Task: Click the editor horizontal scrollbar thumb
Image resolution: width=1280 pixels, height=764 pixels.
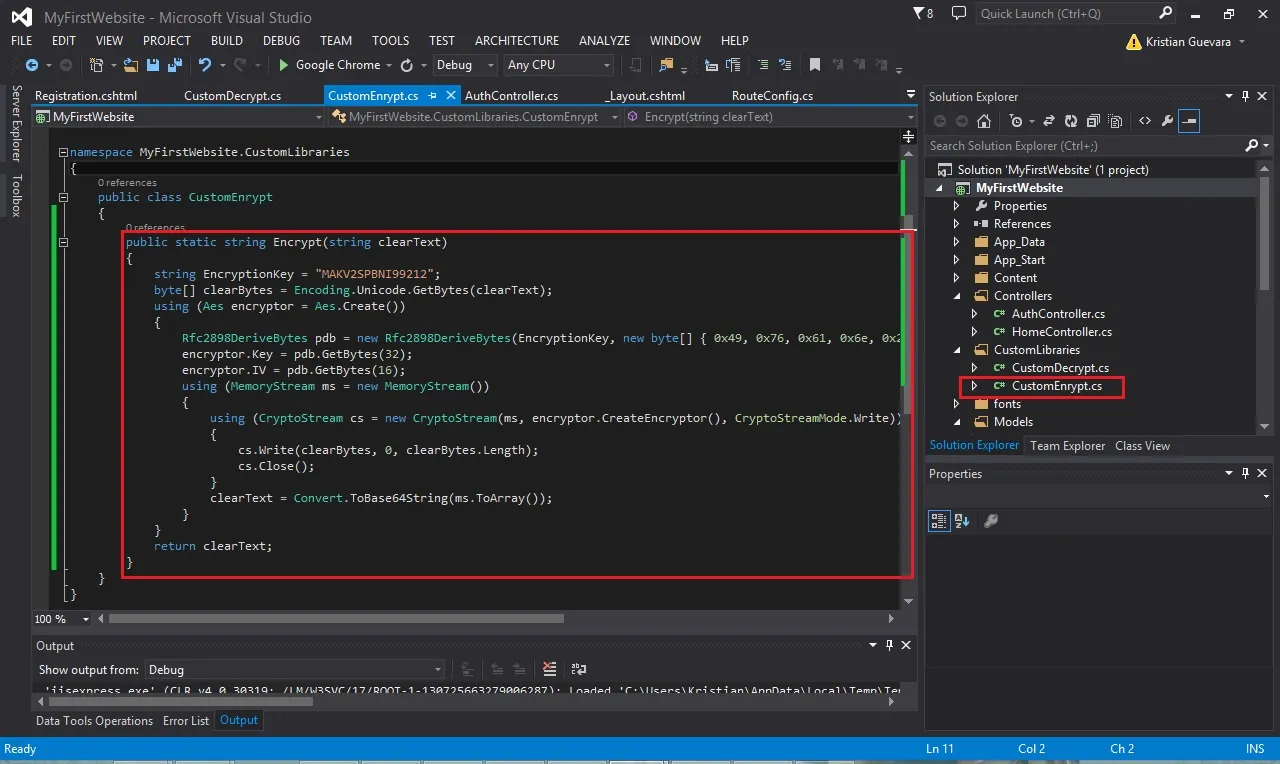Action: pos(336,619)
